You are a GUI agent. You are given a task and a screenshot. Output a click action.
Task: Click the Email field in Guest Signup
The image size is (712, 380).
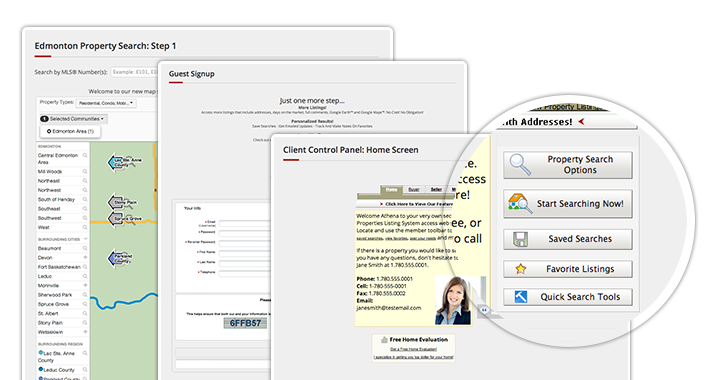click(x=244, y=223)
